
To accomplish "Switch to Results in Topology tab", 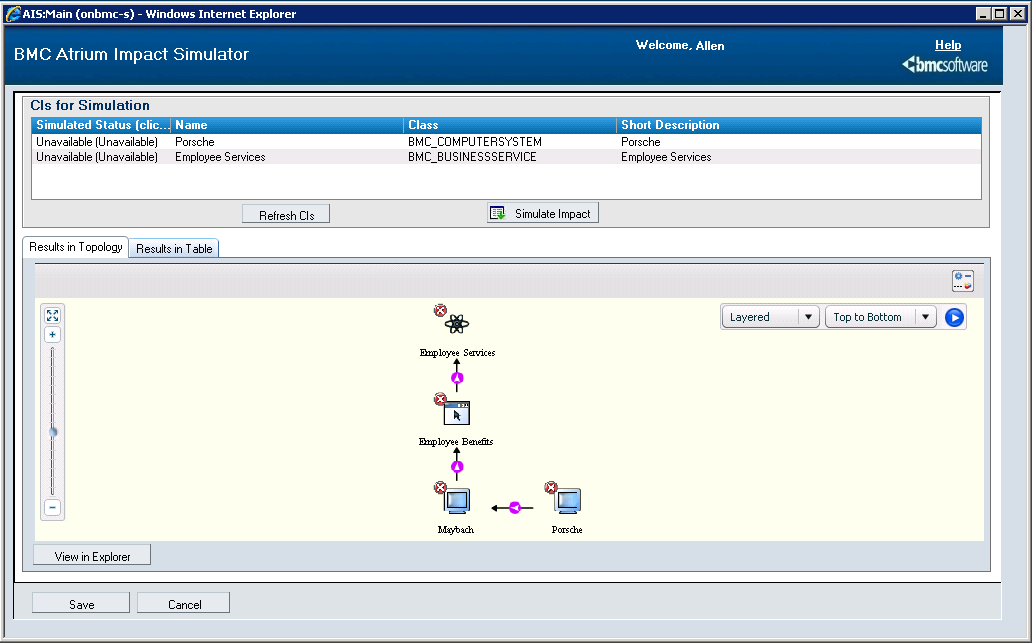I will [x=76, y=247].
